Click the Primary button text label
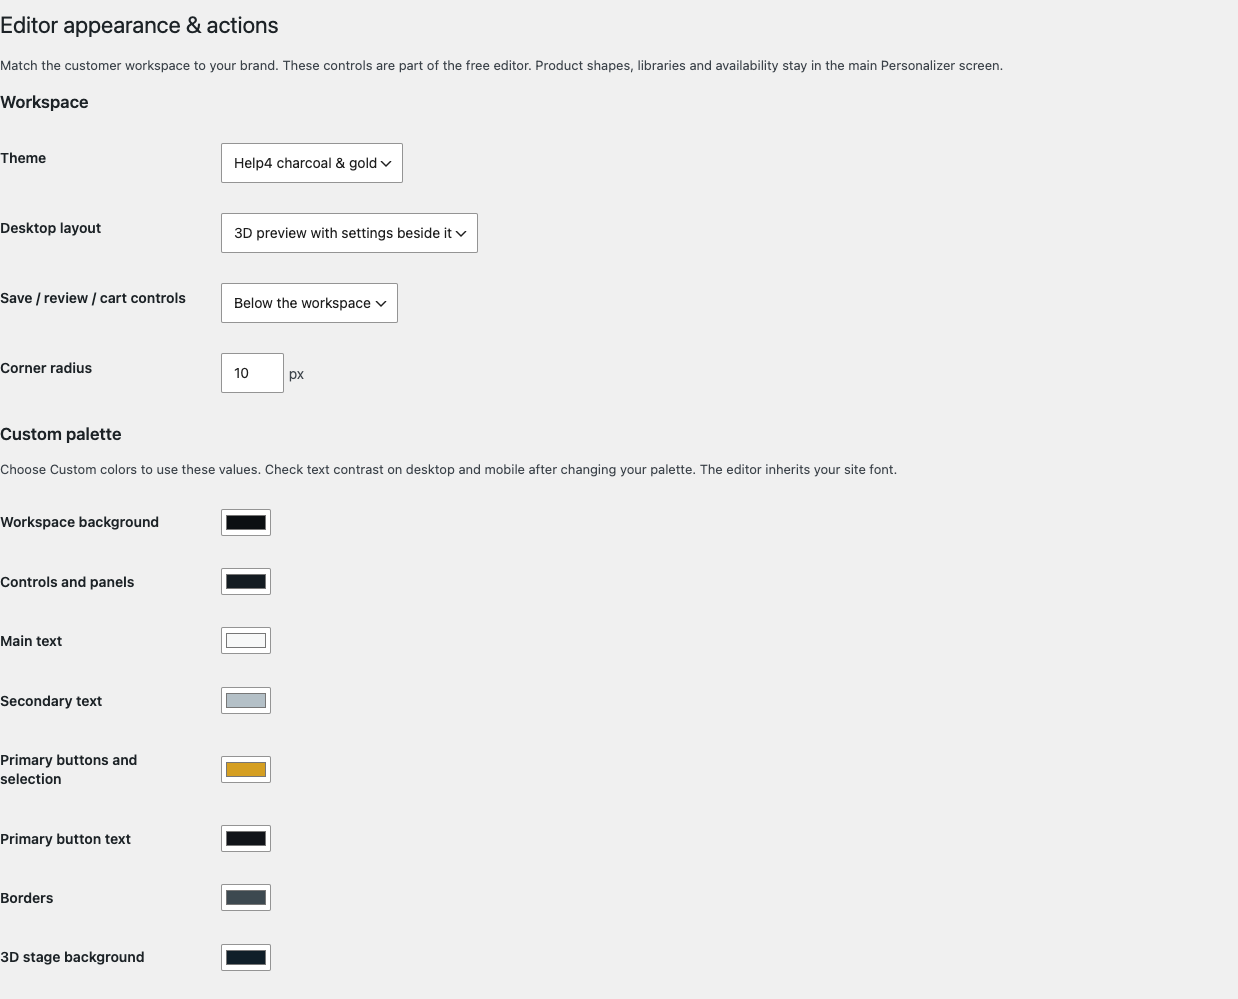Image resolution: width=1238 pixels, height=999 pixels. (x=66, y=839)
